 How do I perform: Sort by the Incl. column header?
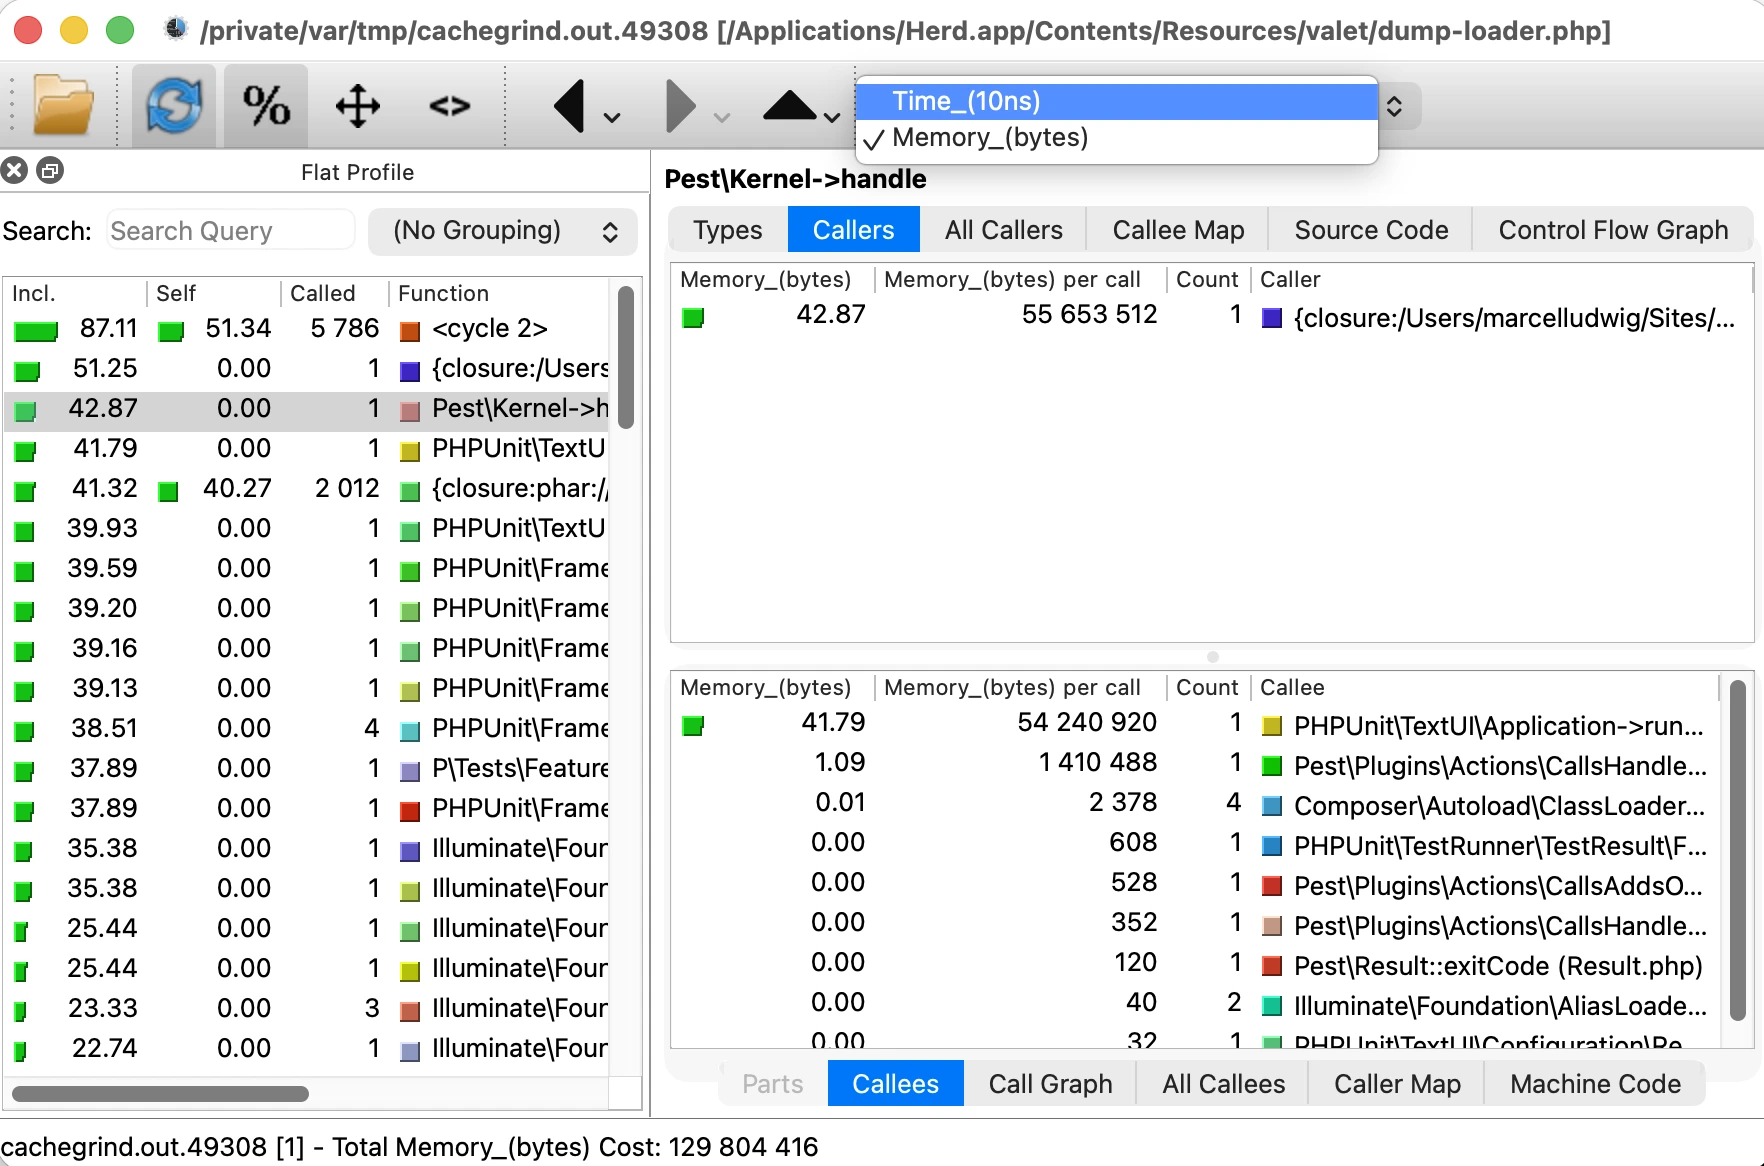click(x=76, y=293)
